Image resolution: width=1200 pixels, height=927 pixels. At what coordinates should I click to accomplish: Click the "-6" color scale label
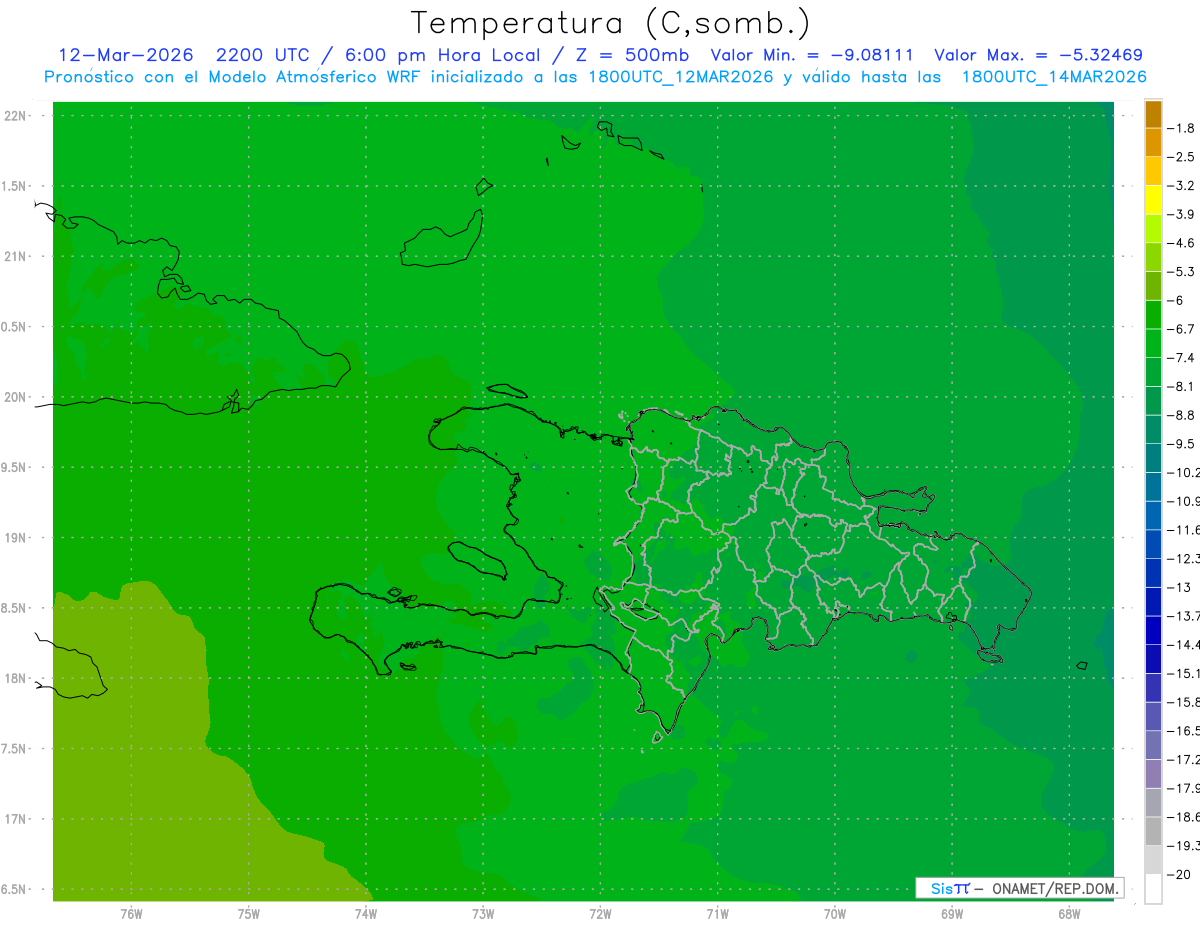pos(1177,300)
